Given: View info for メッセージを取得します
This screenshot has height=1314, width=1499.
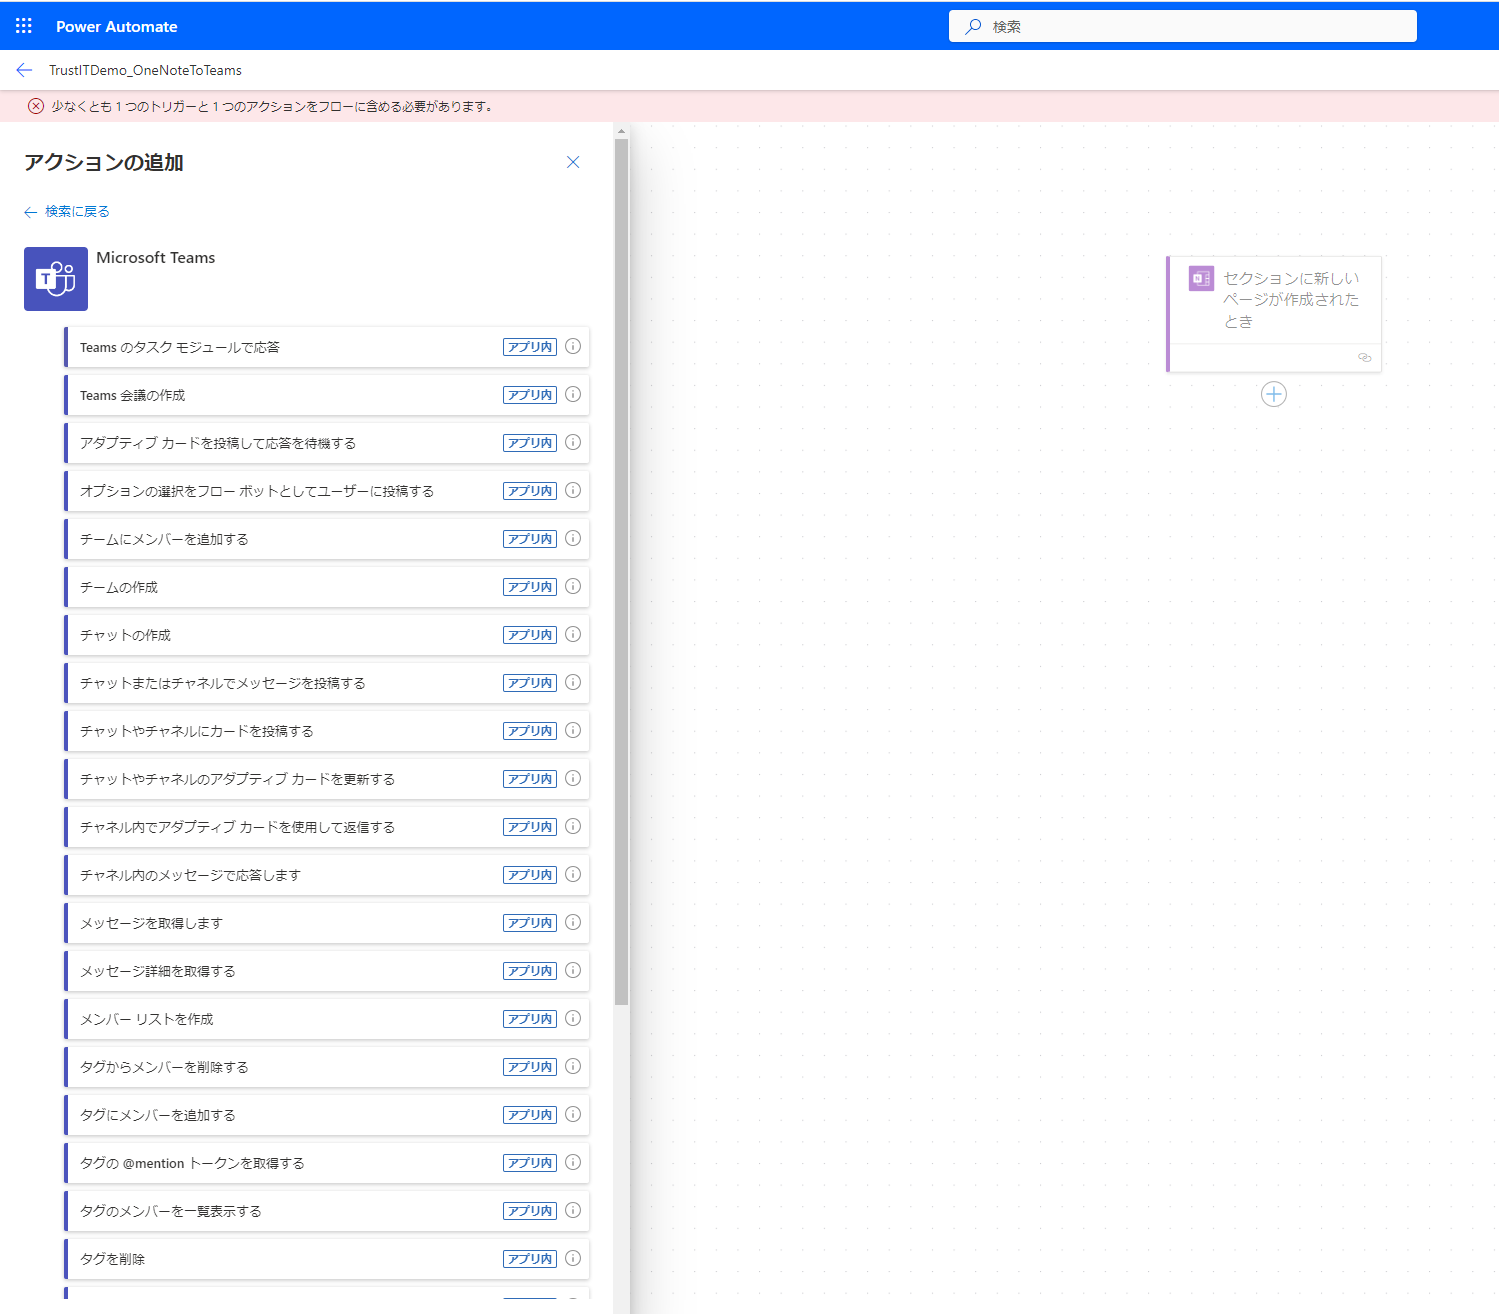Looking at the screenshot, I should coord(573,923).
